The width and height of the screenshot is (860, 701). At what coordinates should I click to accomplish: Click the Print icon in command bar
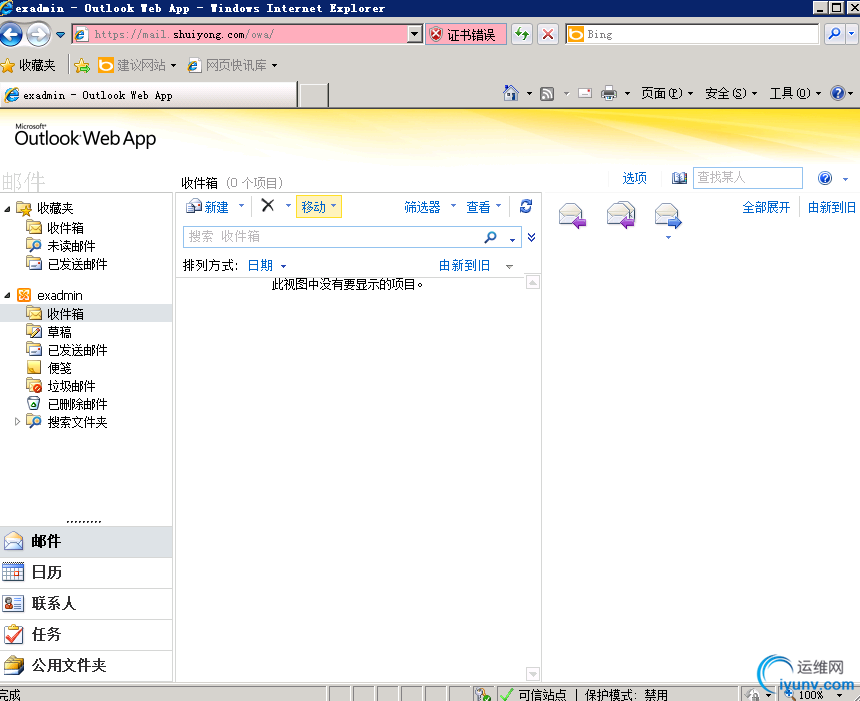pos(608,93)
